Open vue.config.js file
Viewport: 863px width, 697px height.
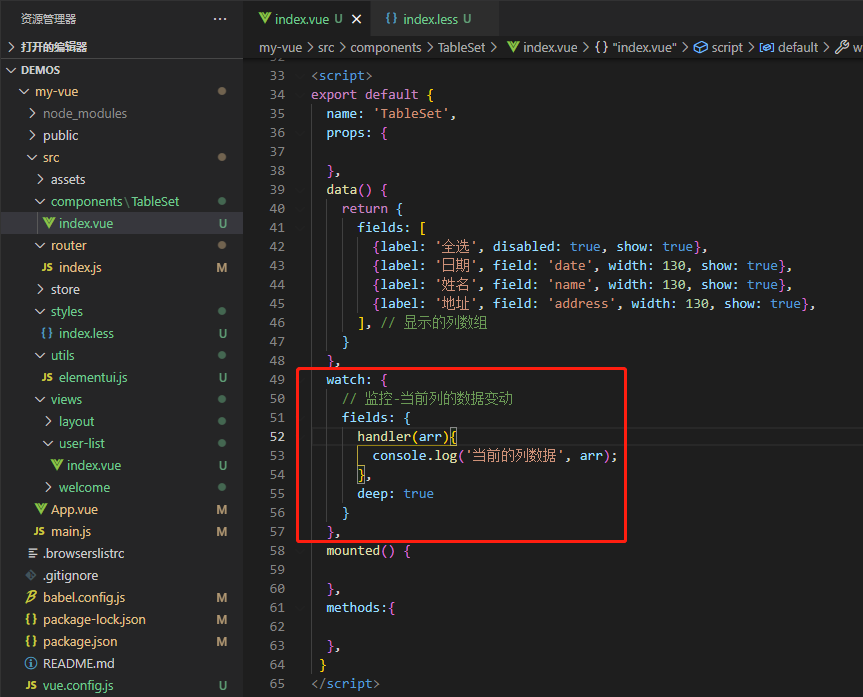pos(122,686)
